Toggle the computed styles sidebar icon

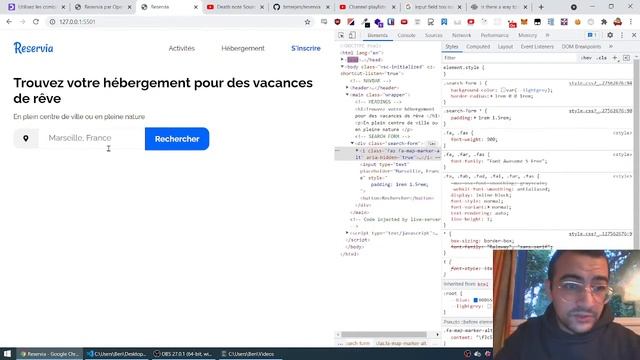coord(627,58)
